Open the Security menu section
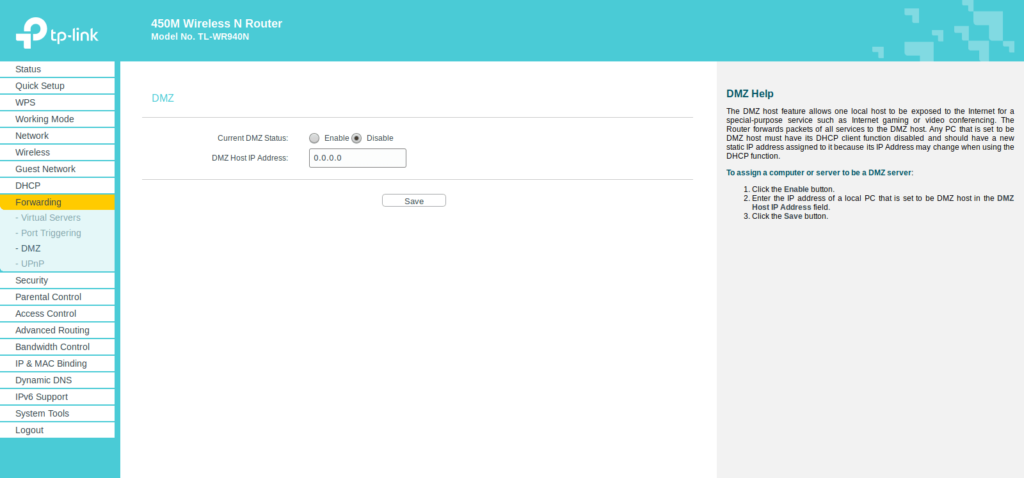Viewport: 1024px width, 478px height. pyautogui.click(x=32, y=281)
